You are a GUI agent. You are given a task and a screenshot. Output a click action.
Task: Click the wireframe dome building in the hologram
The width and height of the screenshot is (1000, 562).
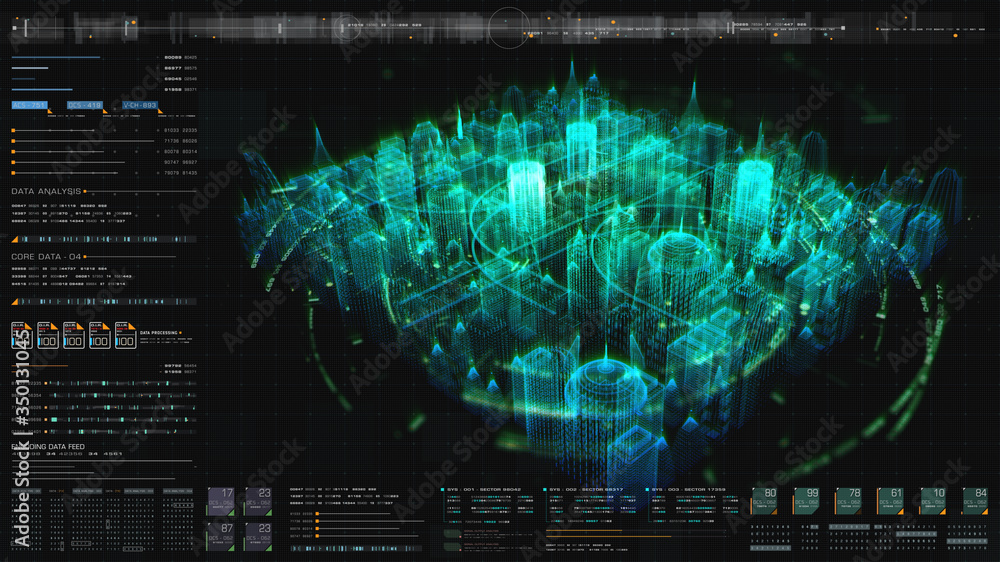pos(677,255)
